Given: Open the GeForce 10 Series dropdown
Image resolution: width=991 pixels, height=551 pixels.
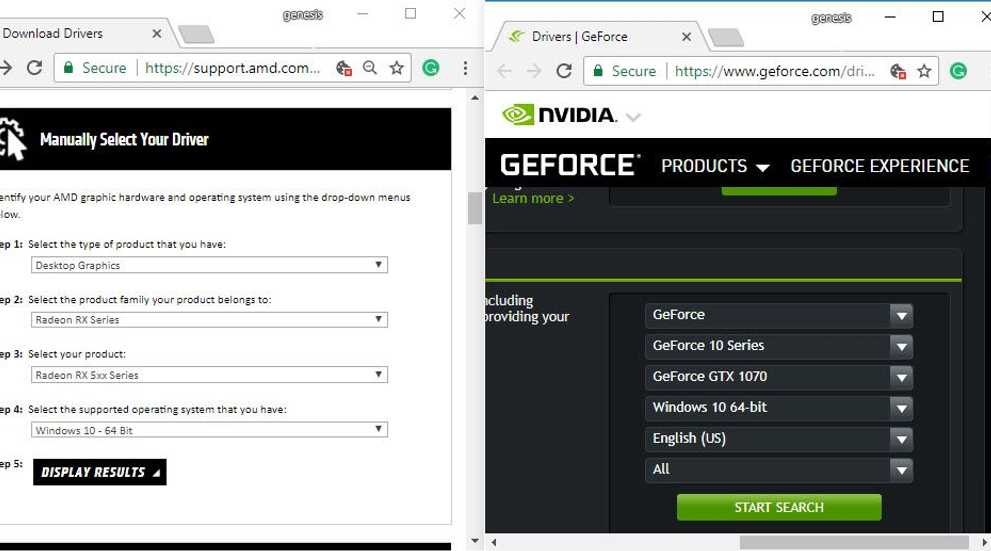Looking at the screenshot, I should [779, 346].
